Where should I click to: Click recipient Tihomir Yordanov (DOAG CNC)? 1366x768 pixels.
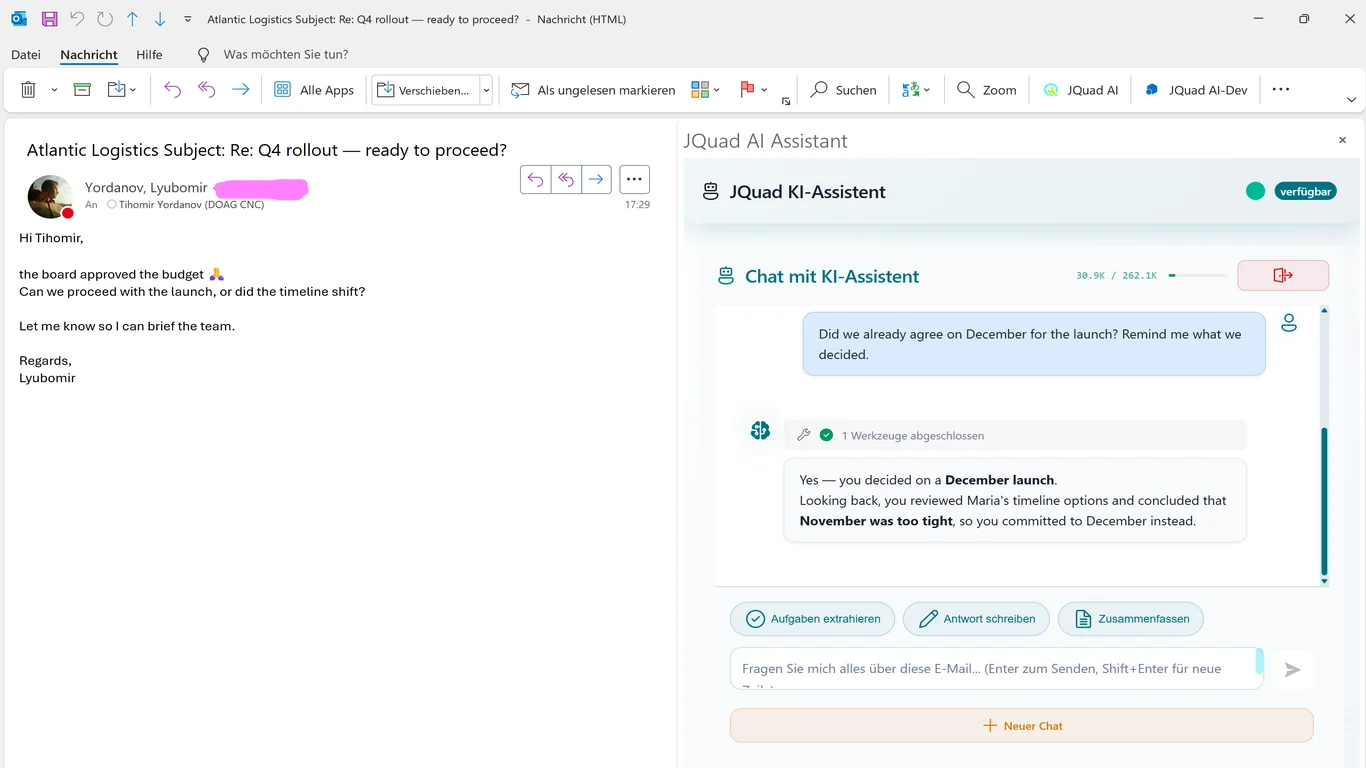coord(191,205)
